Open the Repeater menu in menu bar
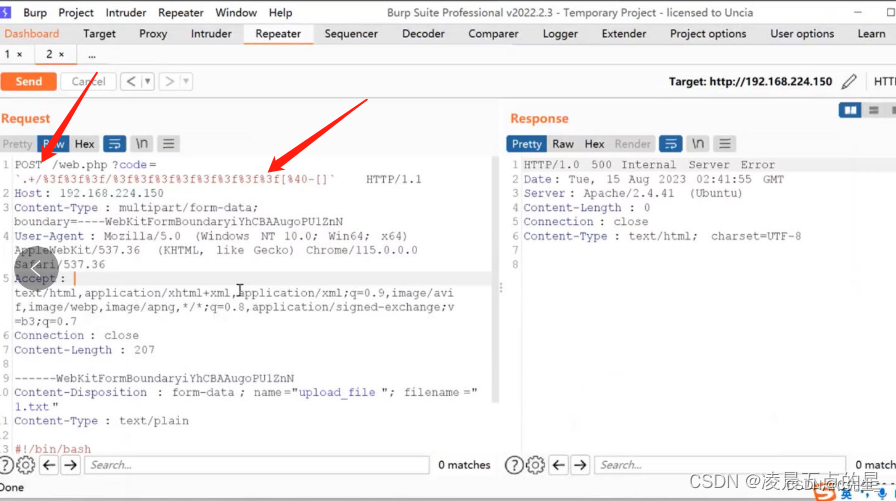 pyautogui.click(x=181, y=12)
